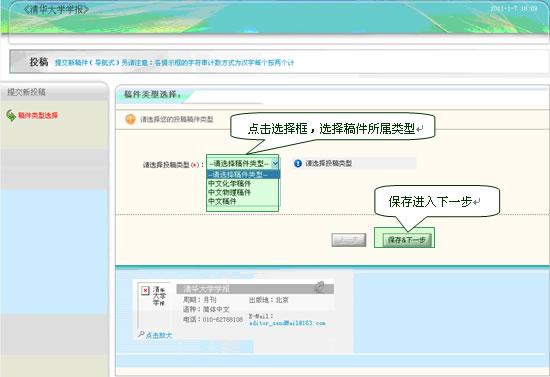Click orange warning icon beside 请选择您的投稿稿件类型
Viewport: 550px width, 377px height.
[130, 119]
